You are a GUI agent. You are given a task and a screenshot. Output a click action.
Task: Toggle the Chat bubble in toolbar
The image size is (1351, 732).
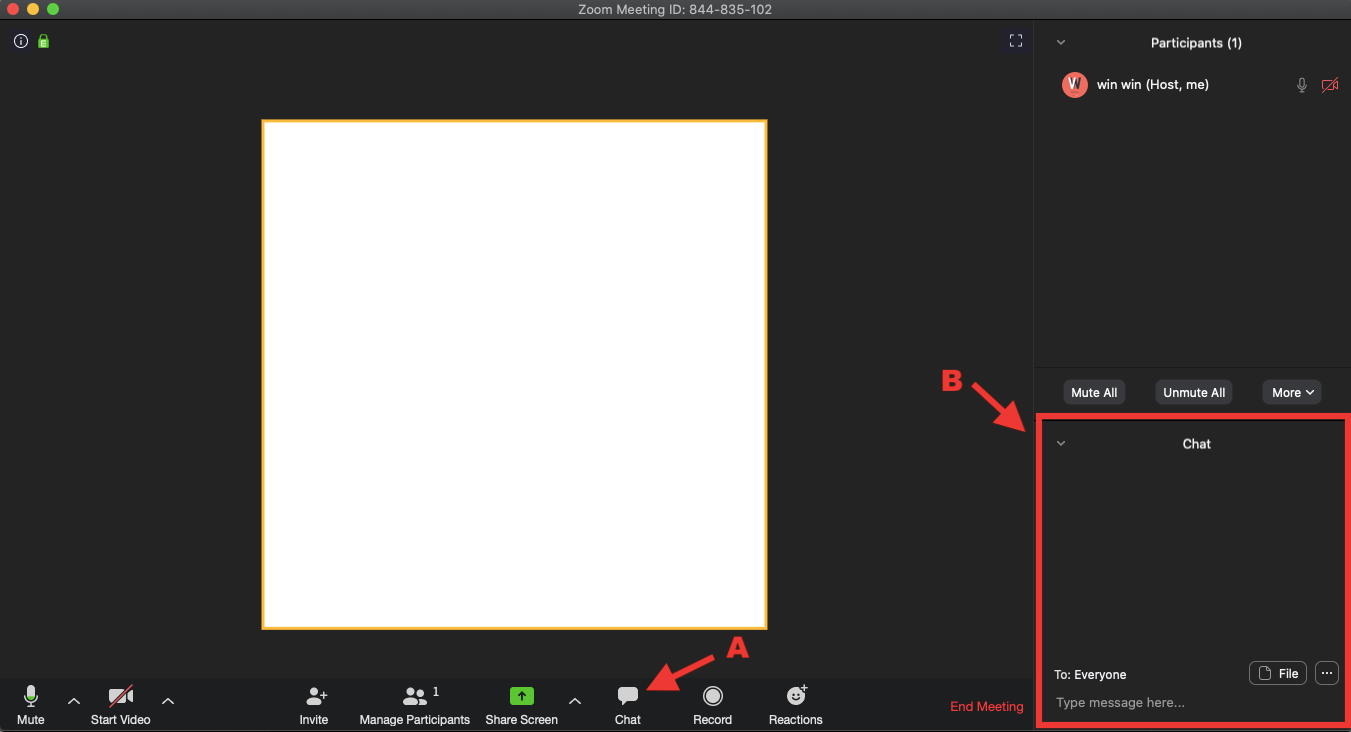628,697
